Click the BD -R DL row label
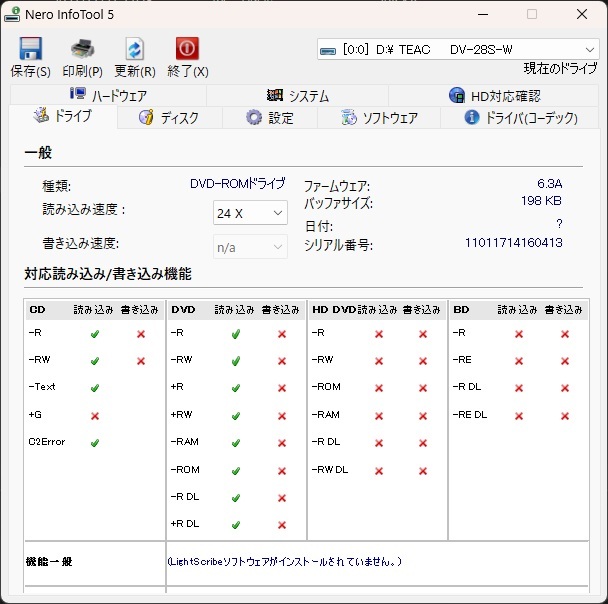The height and width of the screenshot is (604, 608). (467, 387)
